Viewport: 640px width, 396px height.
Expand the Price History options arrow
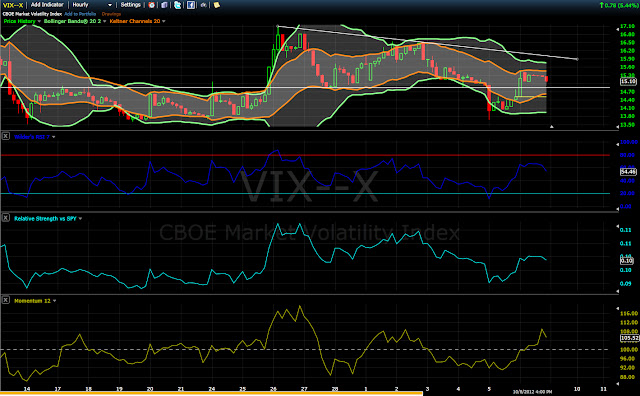point(39,21)
